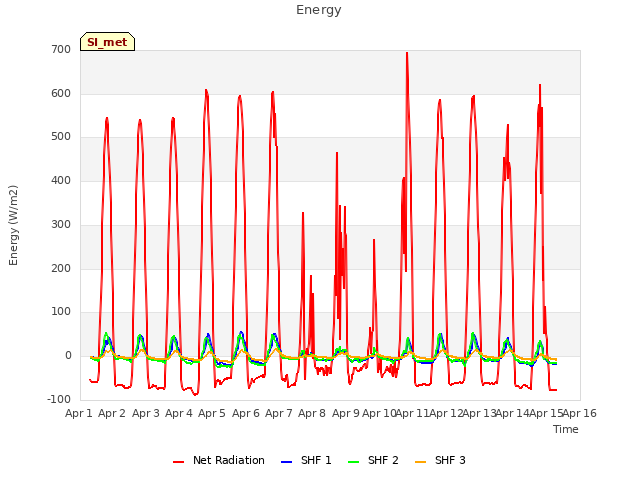Click the Apr 1 x-axis label

79,413
